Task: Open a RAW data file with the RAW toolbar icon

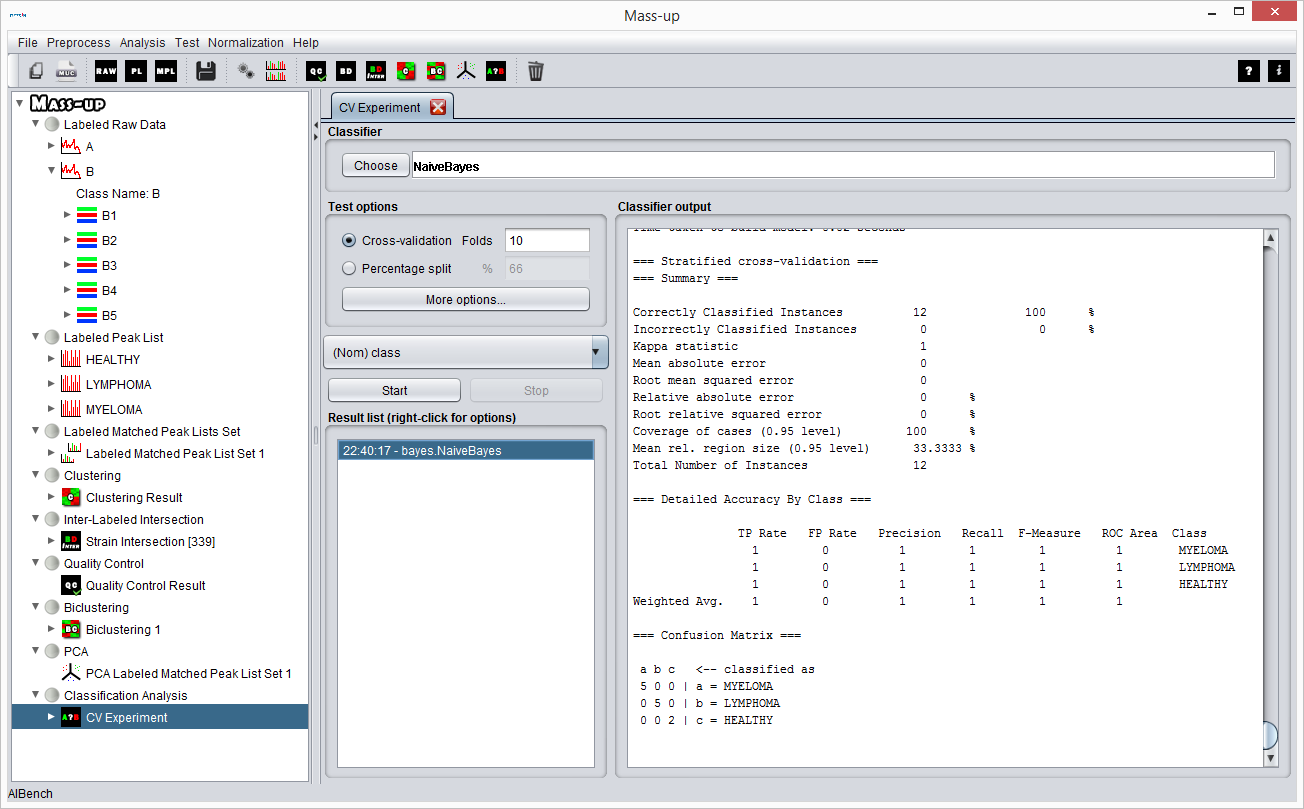Action: click(105, 70)
